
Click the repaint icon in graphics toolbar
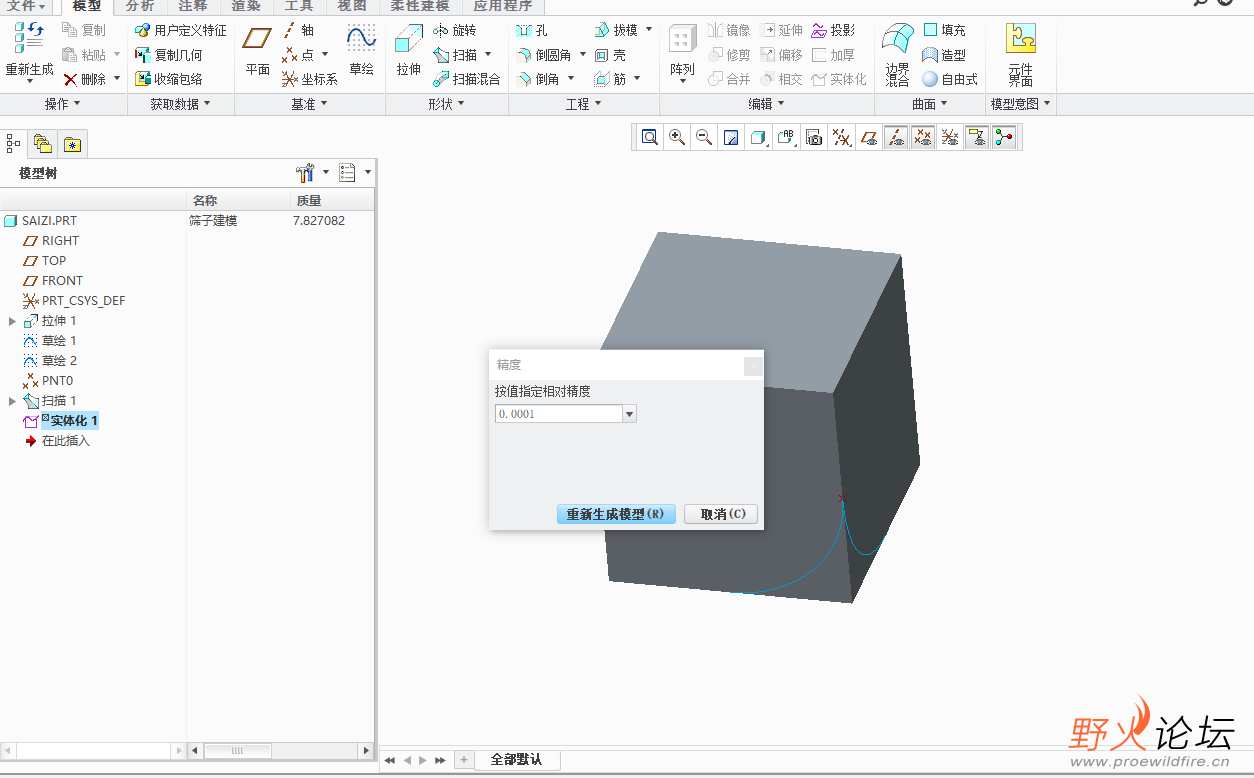tap(731, 138)
